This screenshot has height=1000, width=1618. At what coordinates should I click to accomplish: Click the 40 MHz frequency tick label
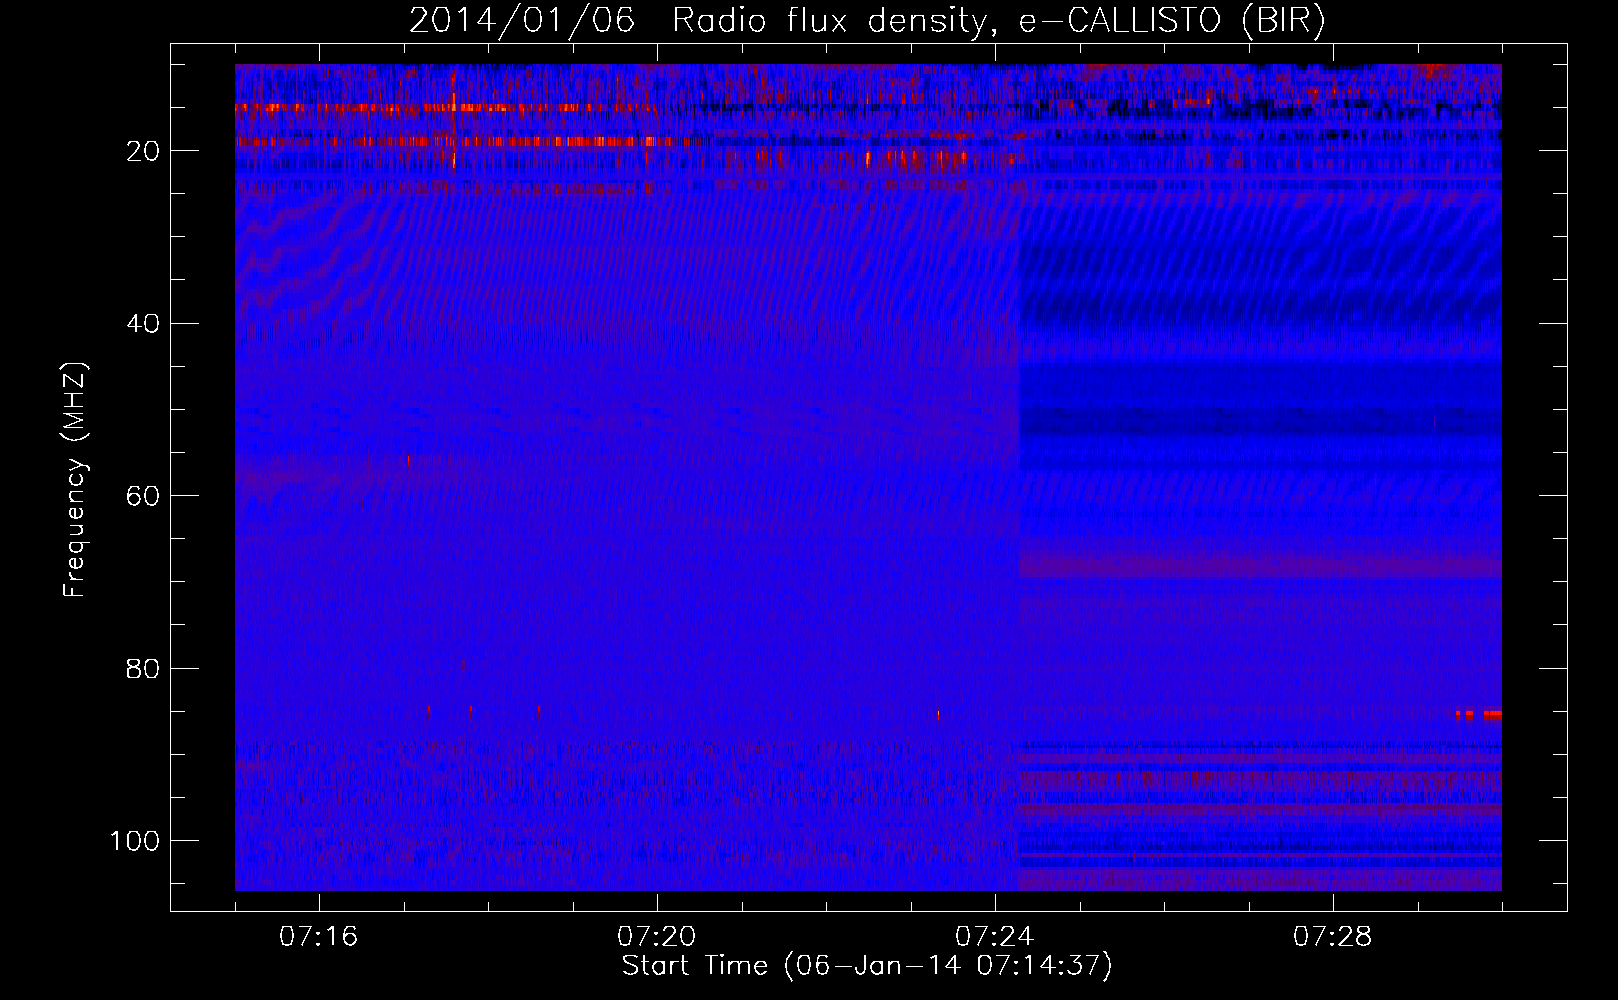143,324
